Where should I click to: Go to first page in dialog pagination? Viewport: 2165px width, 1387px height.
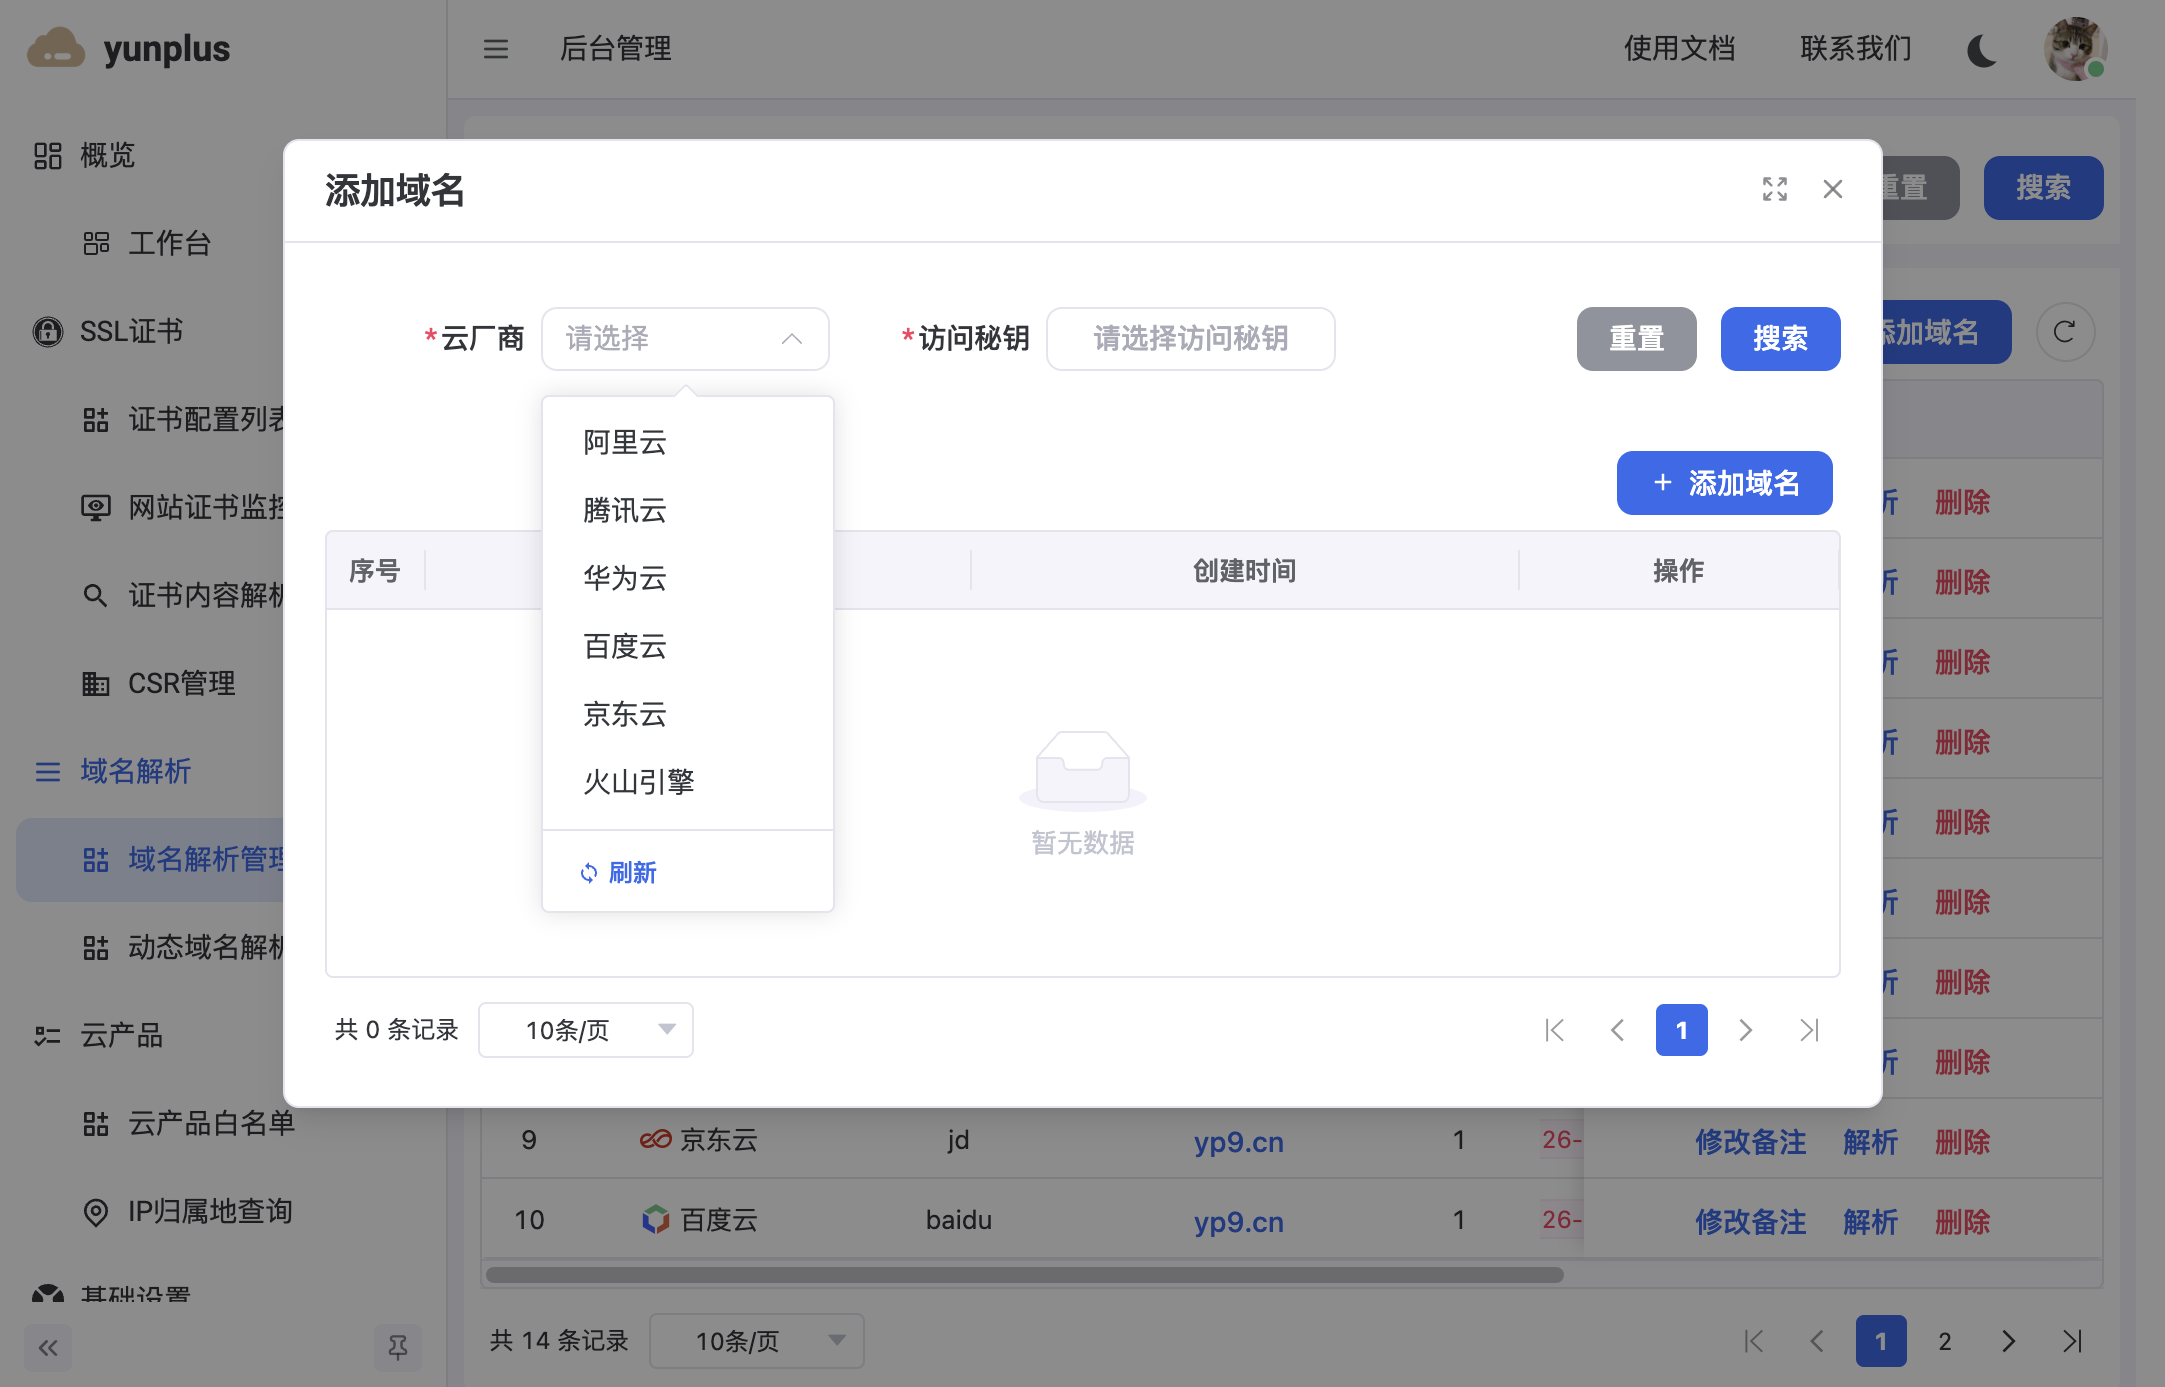click(1554, 1030)
